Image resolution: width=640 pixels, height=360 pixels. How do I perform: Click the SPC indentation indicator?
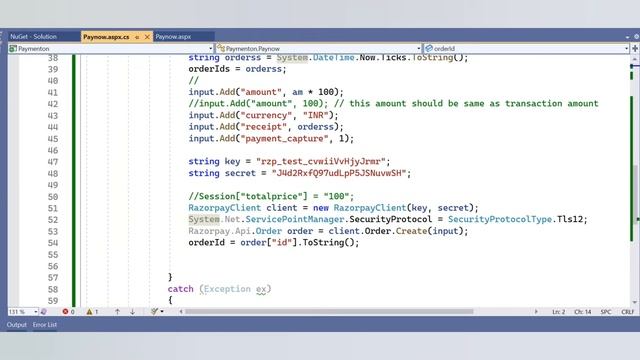[x=606, y=312]
